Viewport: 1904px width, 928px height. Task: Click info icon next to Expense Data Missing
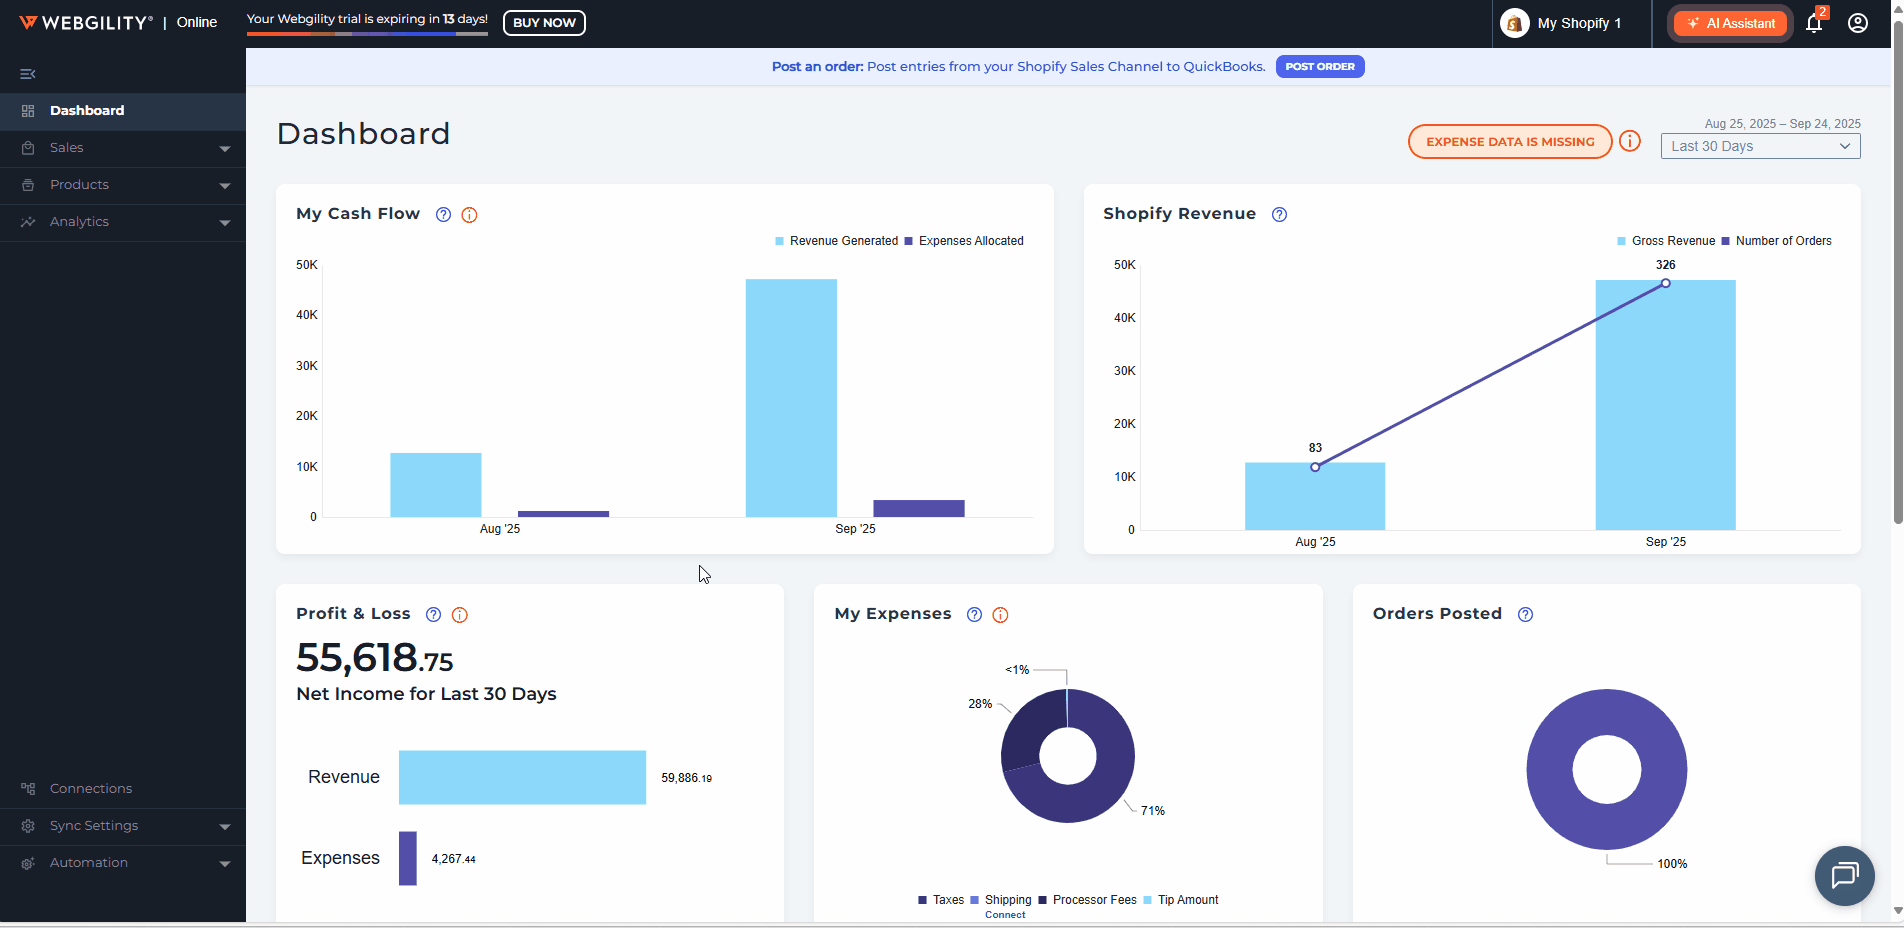pos(1630,141)
